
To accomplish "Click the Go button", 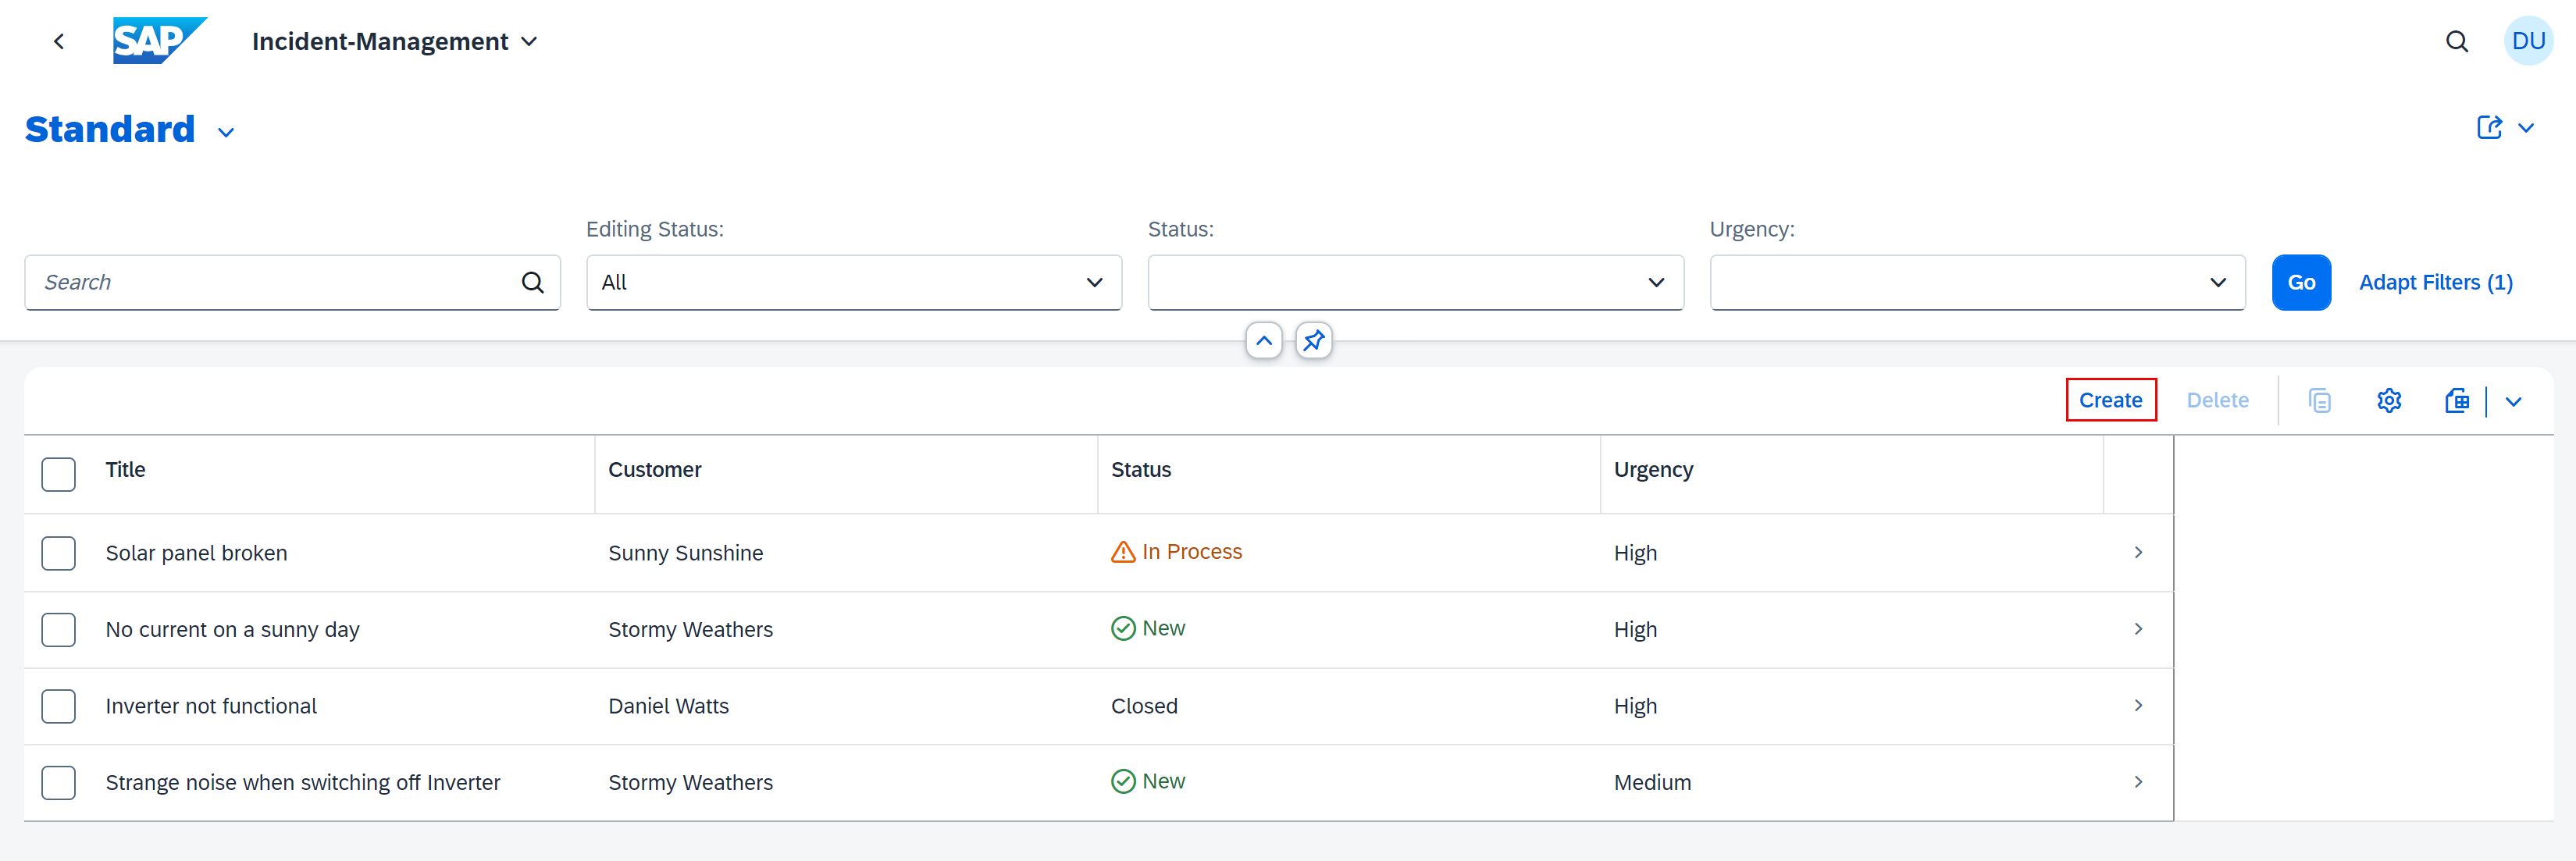I will point(2301,282).
